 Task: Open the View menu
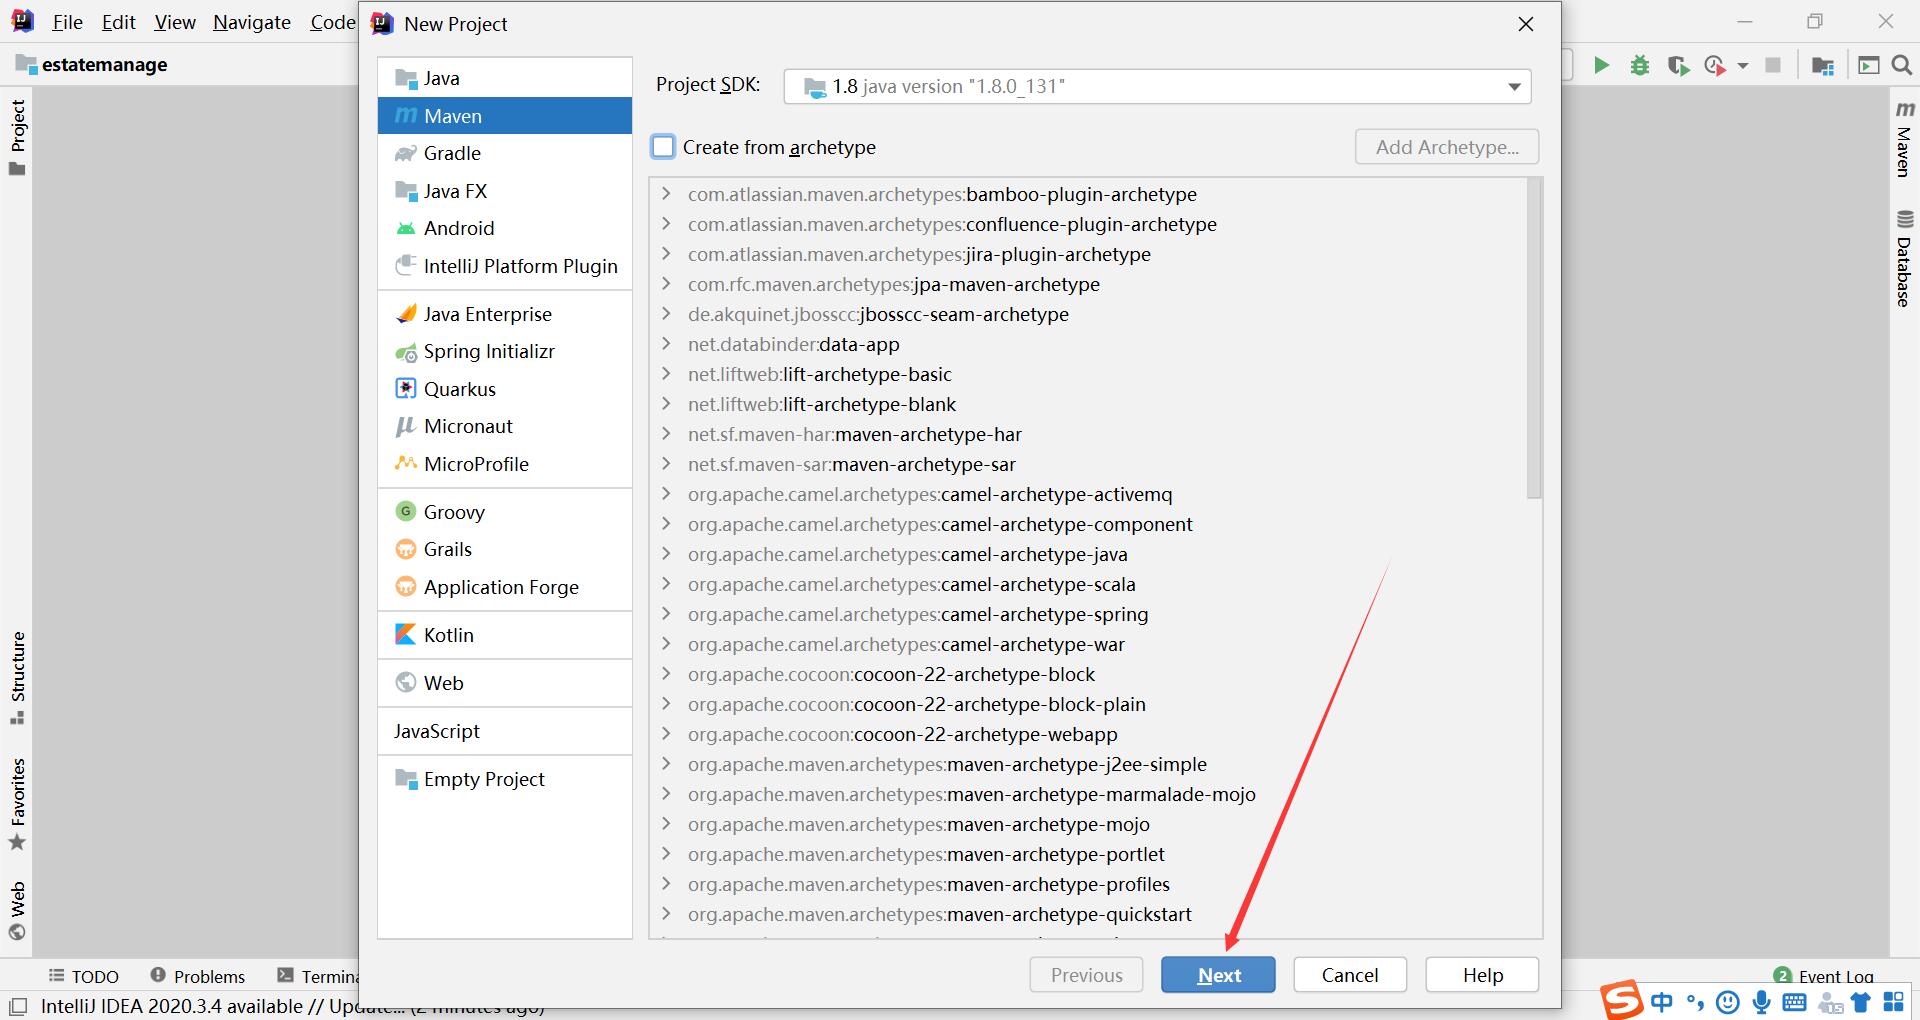[175, 22]
